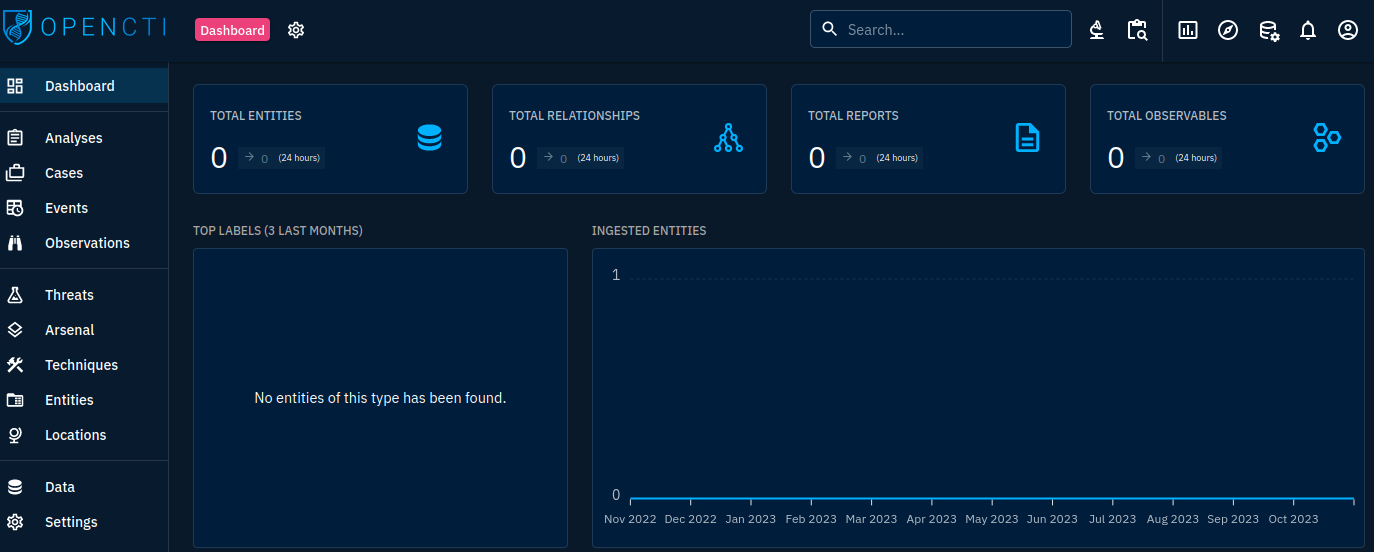Focus the Search input field
1374x552 pixels.
[950, 30]
